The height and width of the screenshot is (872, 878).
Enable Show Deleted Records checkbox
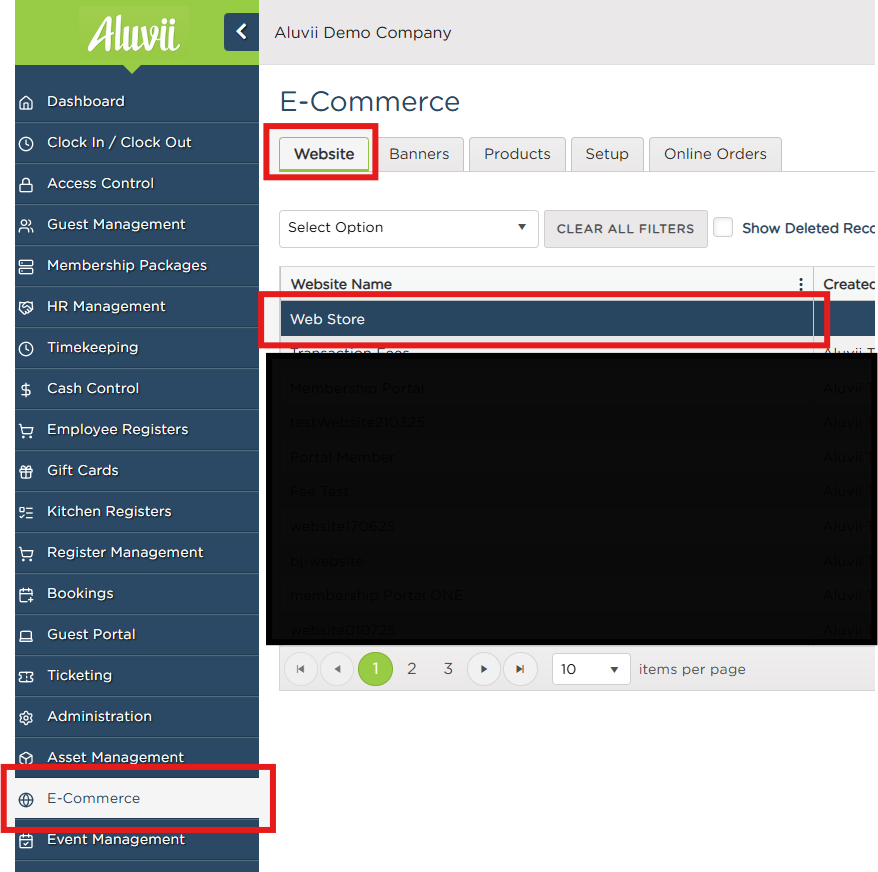click(723, 227)
